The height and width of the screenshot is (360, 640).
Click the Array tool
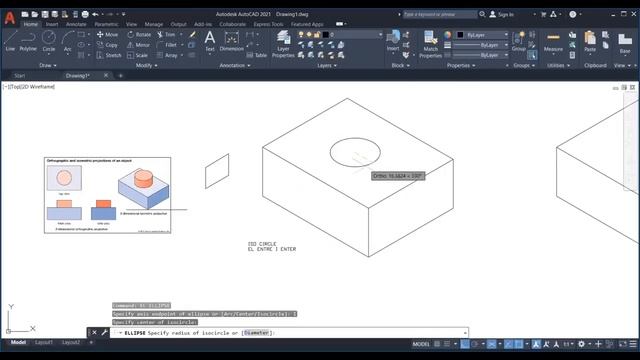coord(167,55)
